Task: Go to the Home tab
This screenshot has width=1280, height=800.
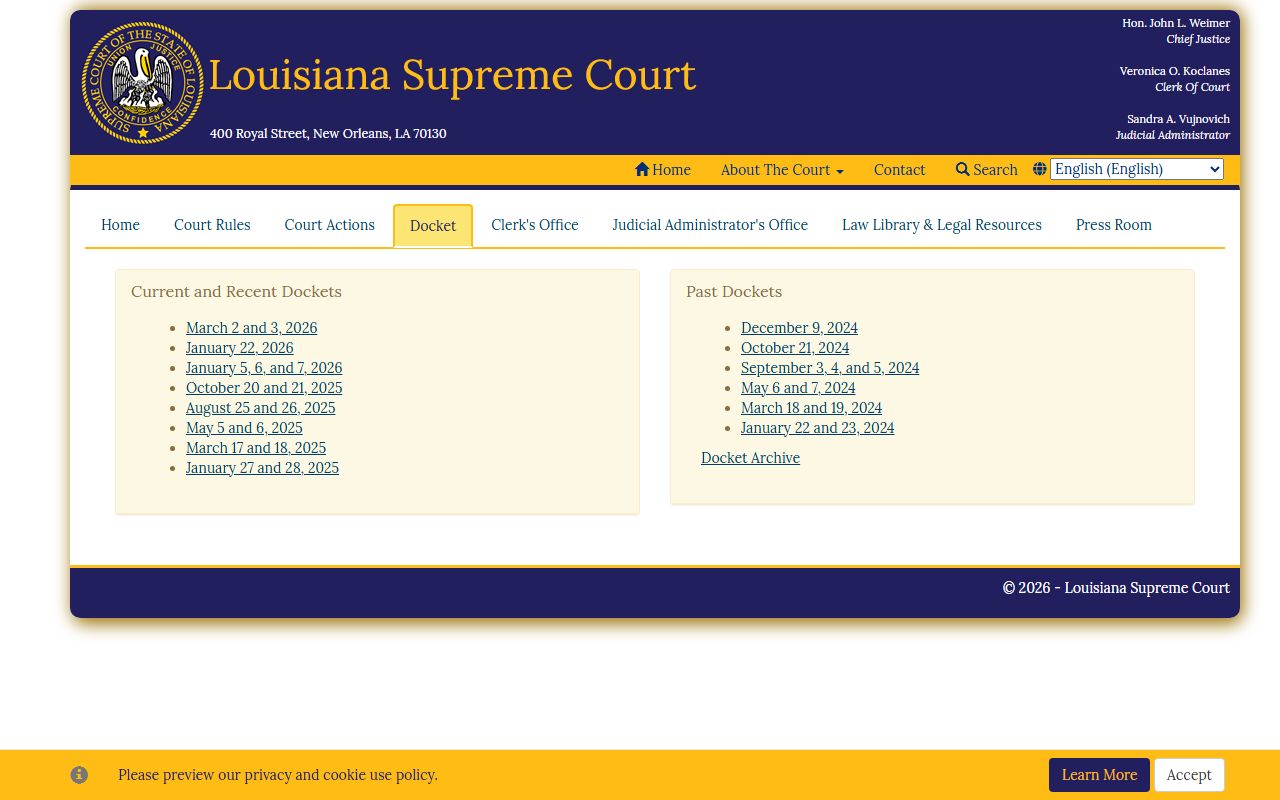Action: pyautogui.click(x=120, y=225)
